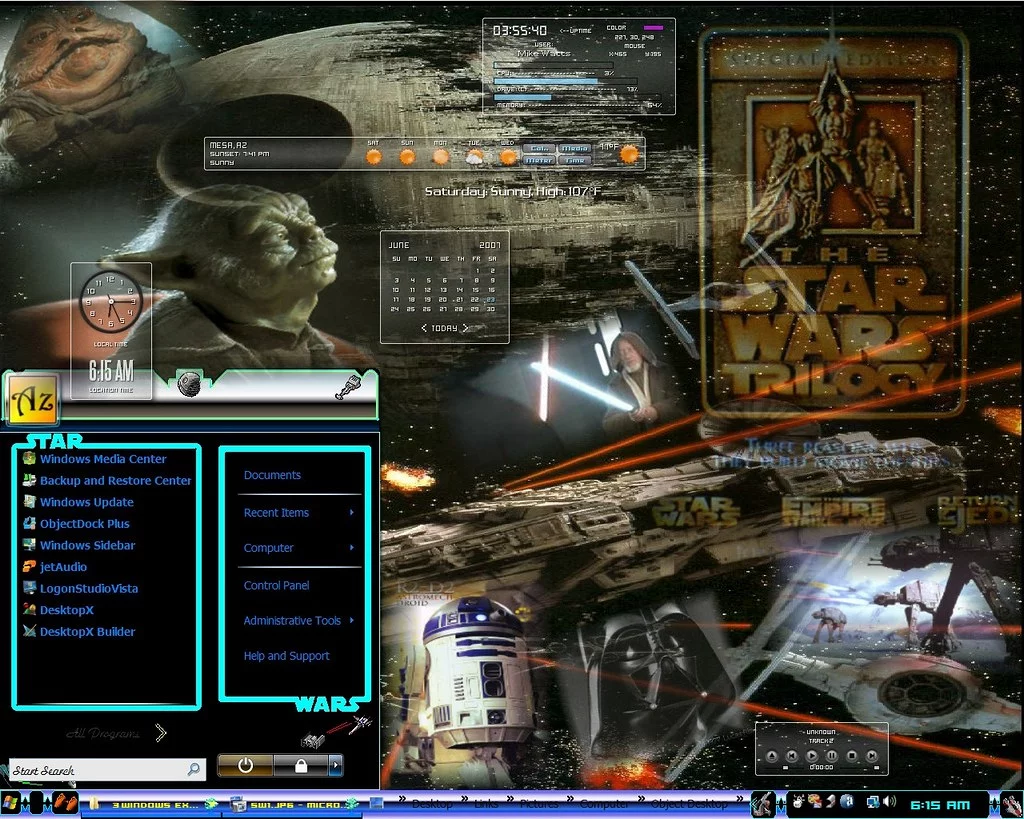Expand All Programs list
The width and height of the screenshot is (1024, 819).
(x=160, y=733)
